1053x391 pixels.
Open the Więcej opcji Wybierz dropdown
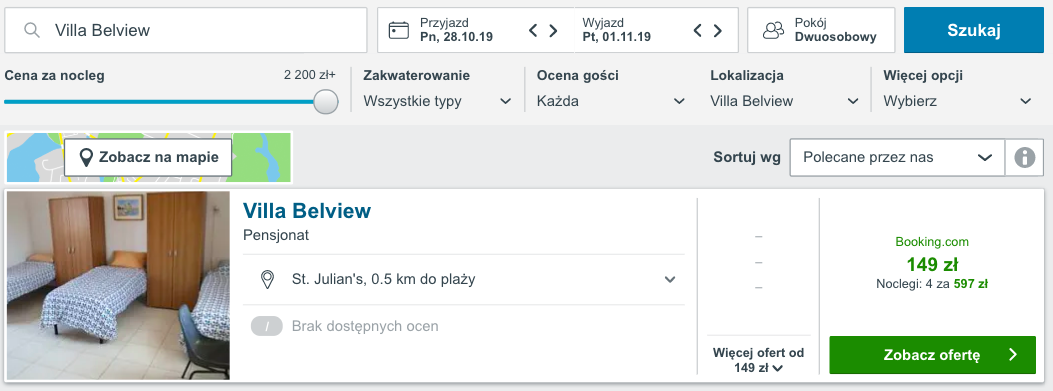pos(958,101)
